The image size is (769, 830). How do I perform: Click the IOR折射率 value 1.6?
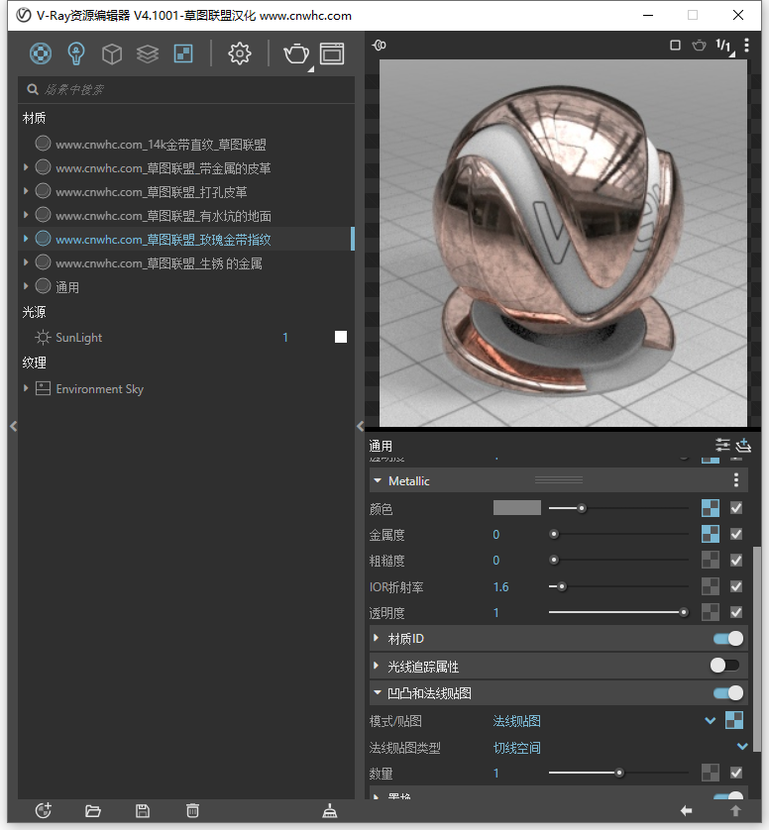[x=501, y=587]
